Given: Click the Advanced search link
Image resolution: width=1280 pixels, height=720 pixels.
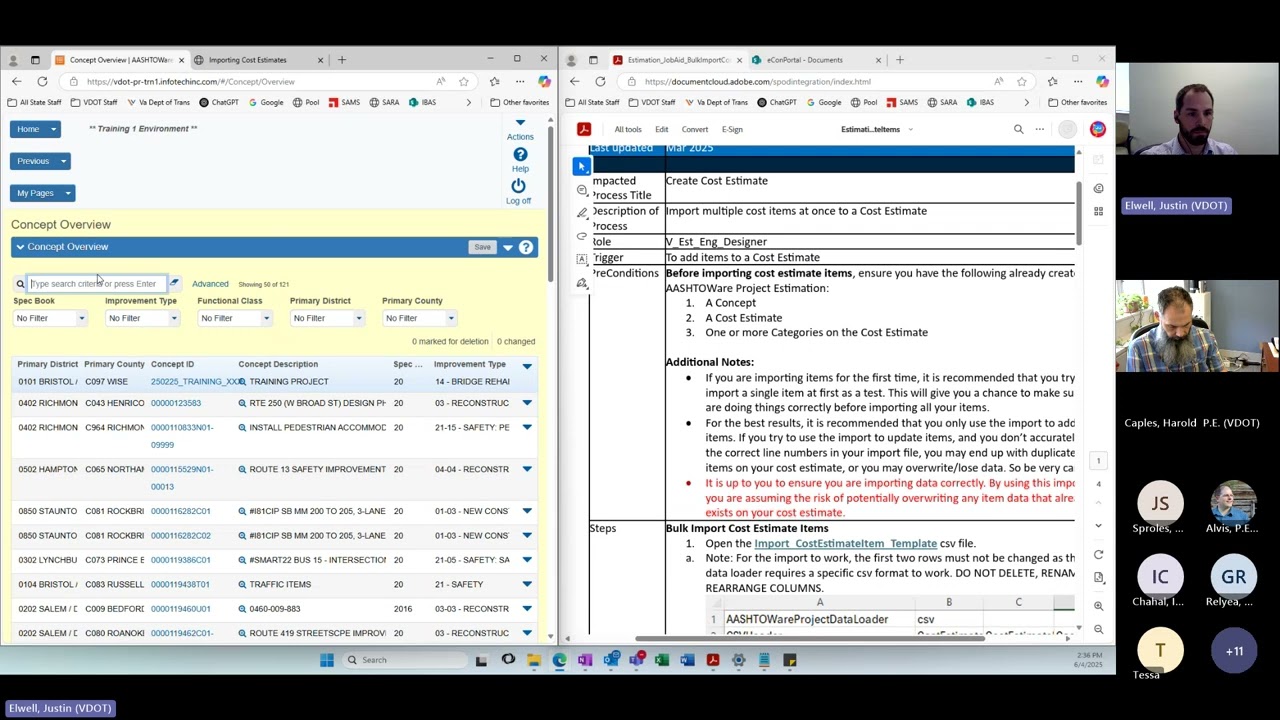Looking at the screenshot, I should (210, 284).
